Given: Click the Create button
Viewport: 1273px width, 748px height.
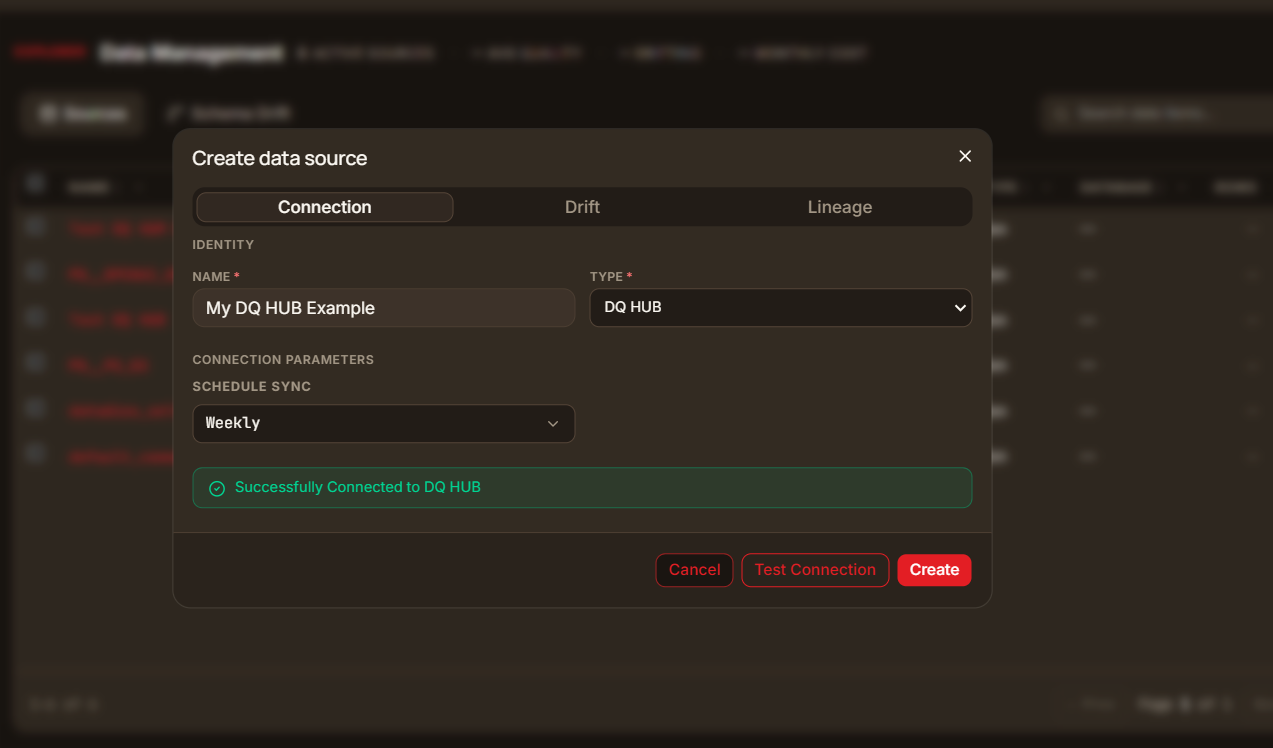Looking at the screenshot, I should pyautogui.click(x=934, y=570).
